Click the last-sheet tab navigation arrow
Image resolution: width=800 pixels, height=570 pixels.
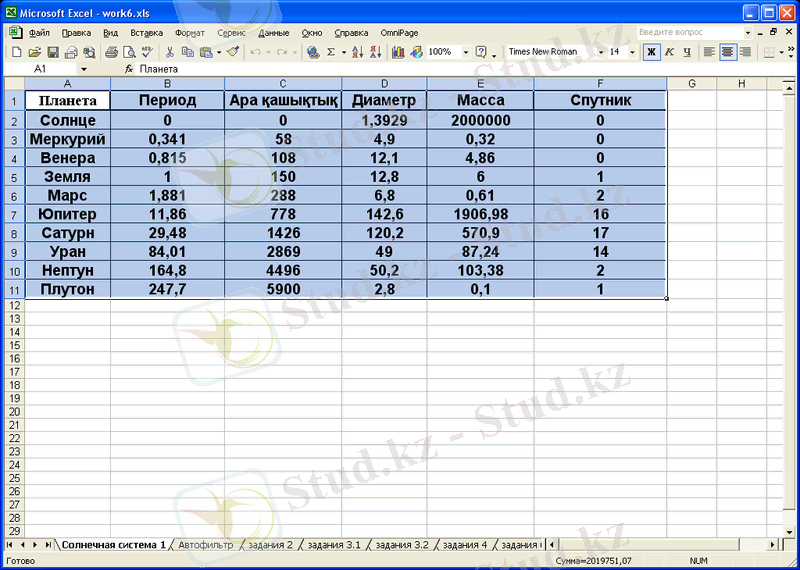click(49, 545)
